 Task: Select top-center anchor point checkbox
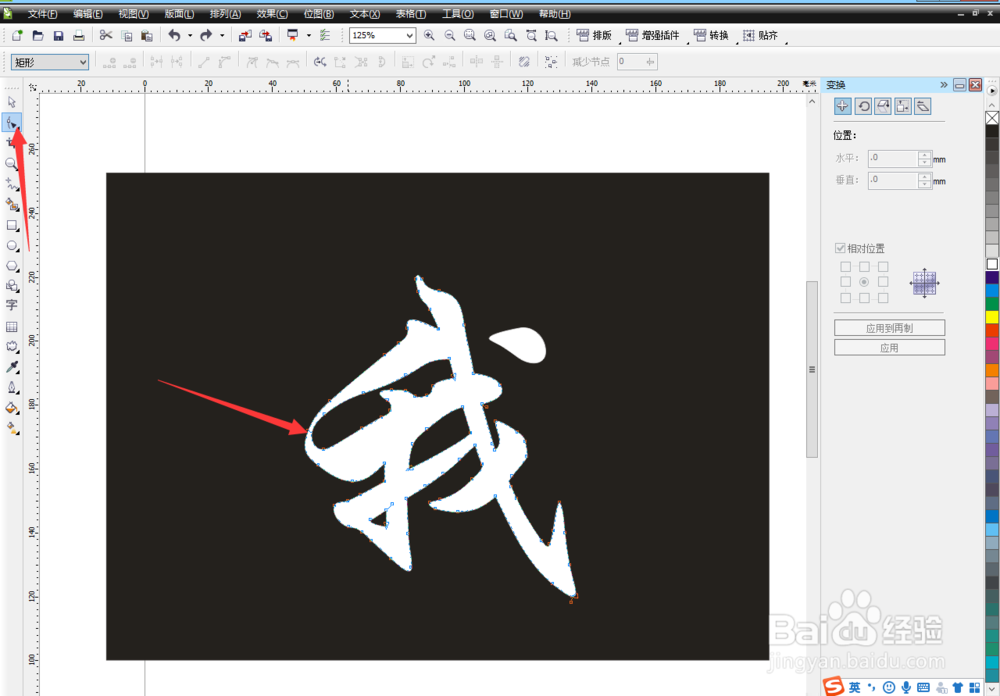tap(864, 267)
